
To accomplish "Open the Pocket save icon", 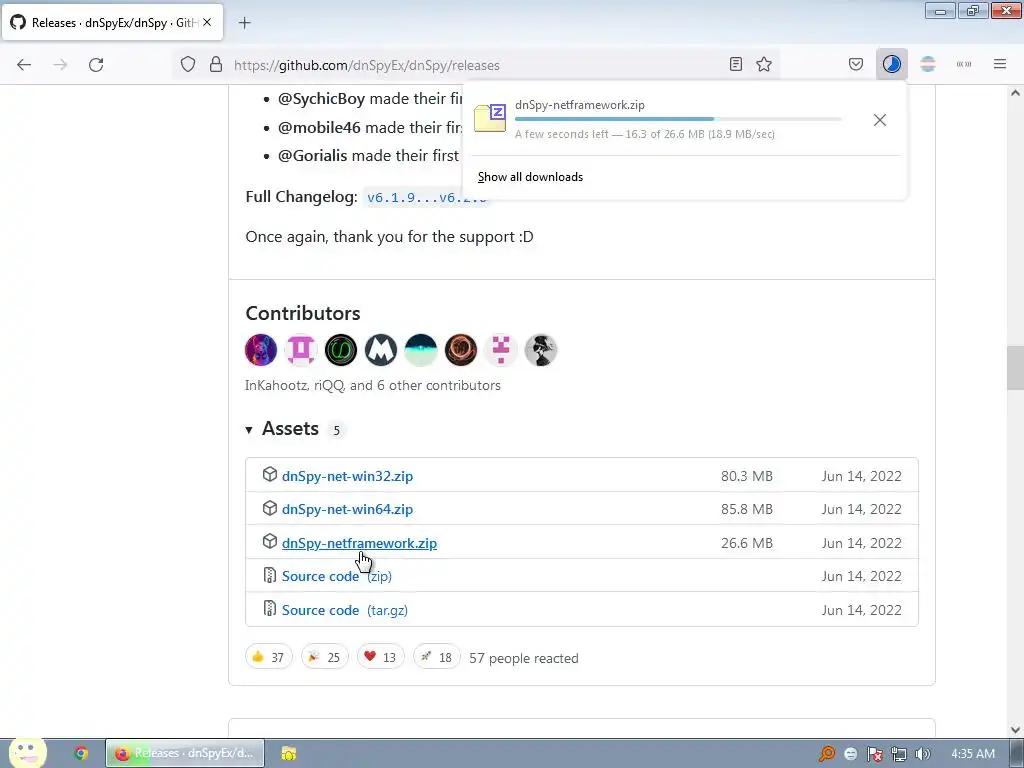I will 856,64.
